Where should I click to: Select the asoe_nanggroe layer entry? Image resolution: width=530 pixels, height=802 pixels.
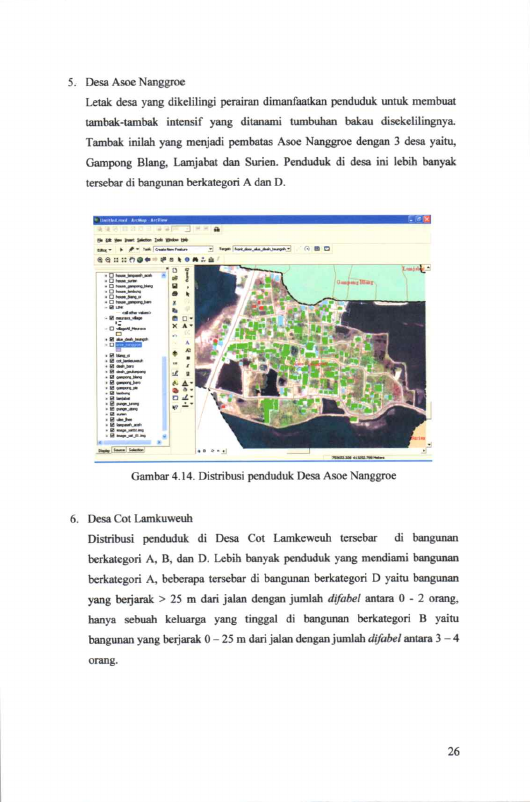[129, 345]
